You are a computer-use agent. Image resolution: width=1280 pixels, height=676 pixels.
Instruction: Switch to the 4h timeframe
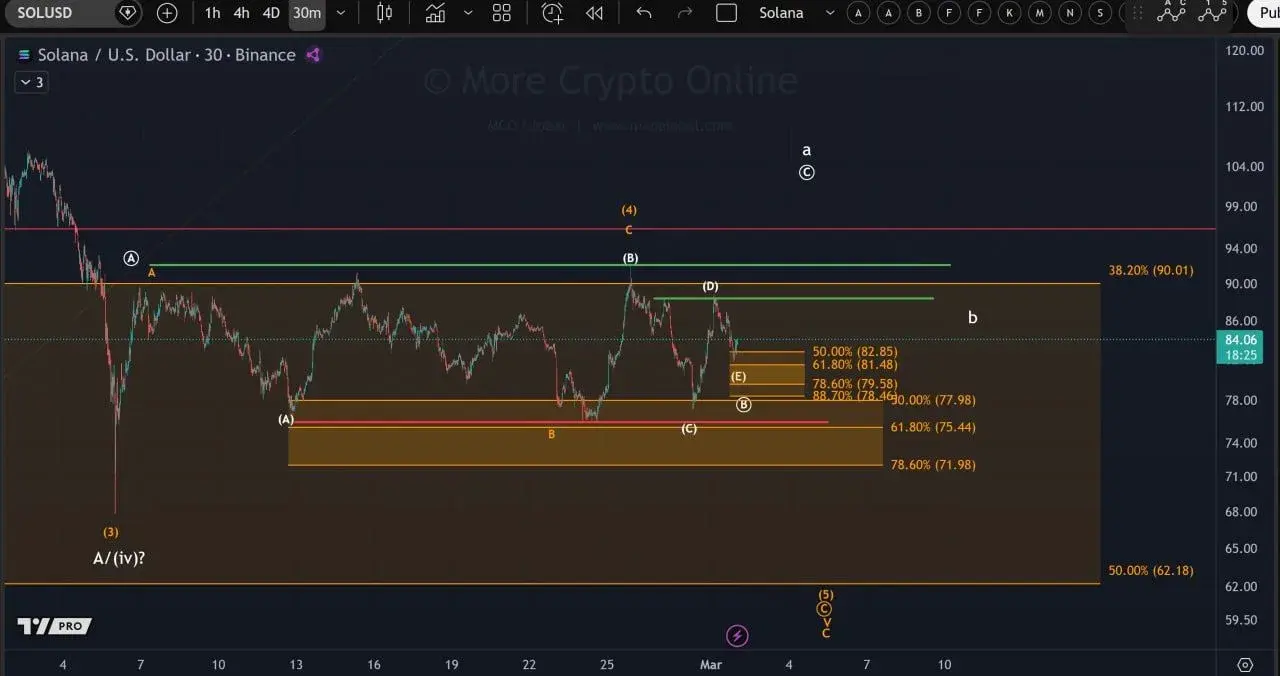click(241, 13)
